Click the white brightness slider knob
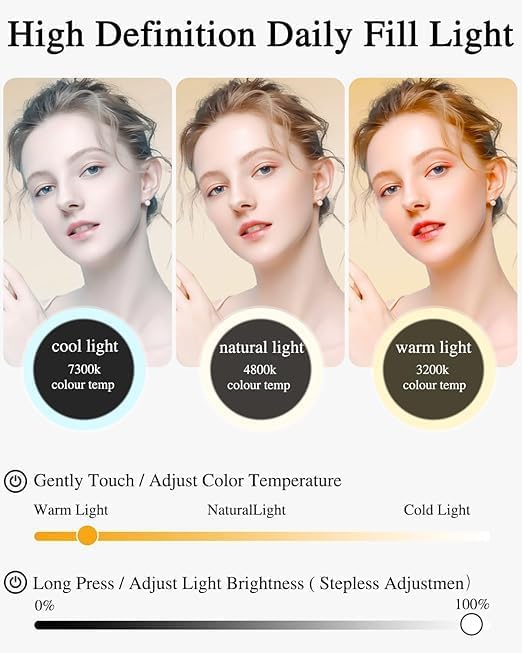Image resolution: width=522 pixels, height=653 pixels. coord(471,624)
